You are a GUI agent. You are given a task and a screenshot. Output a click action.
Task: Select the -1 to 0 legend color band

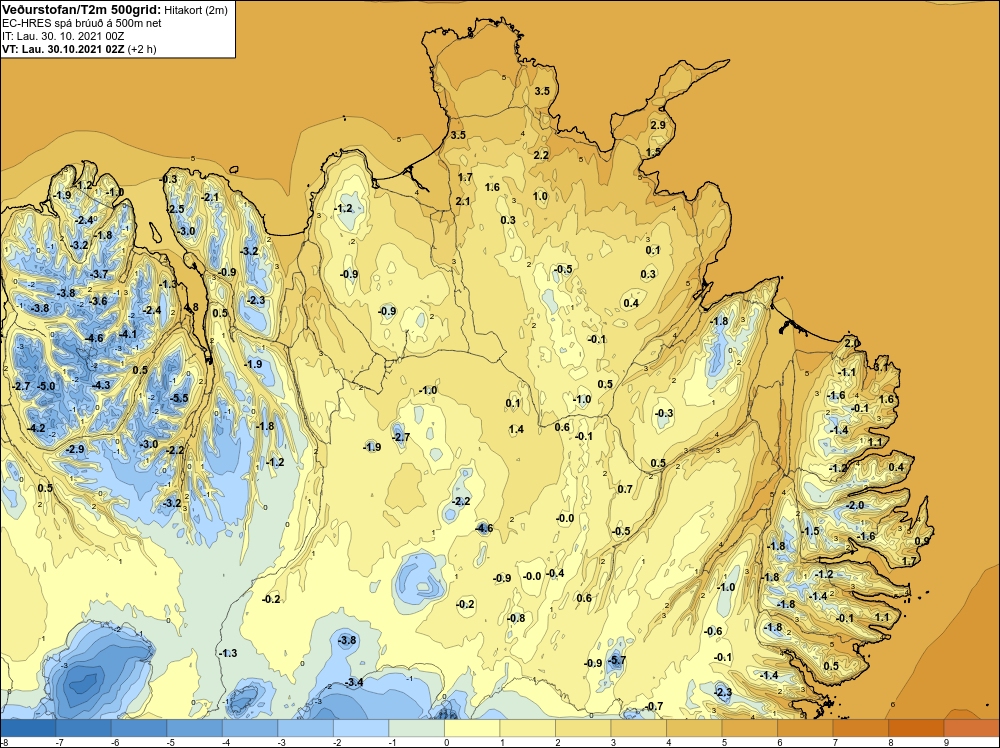pos(416,728)
